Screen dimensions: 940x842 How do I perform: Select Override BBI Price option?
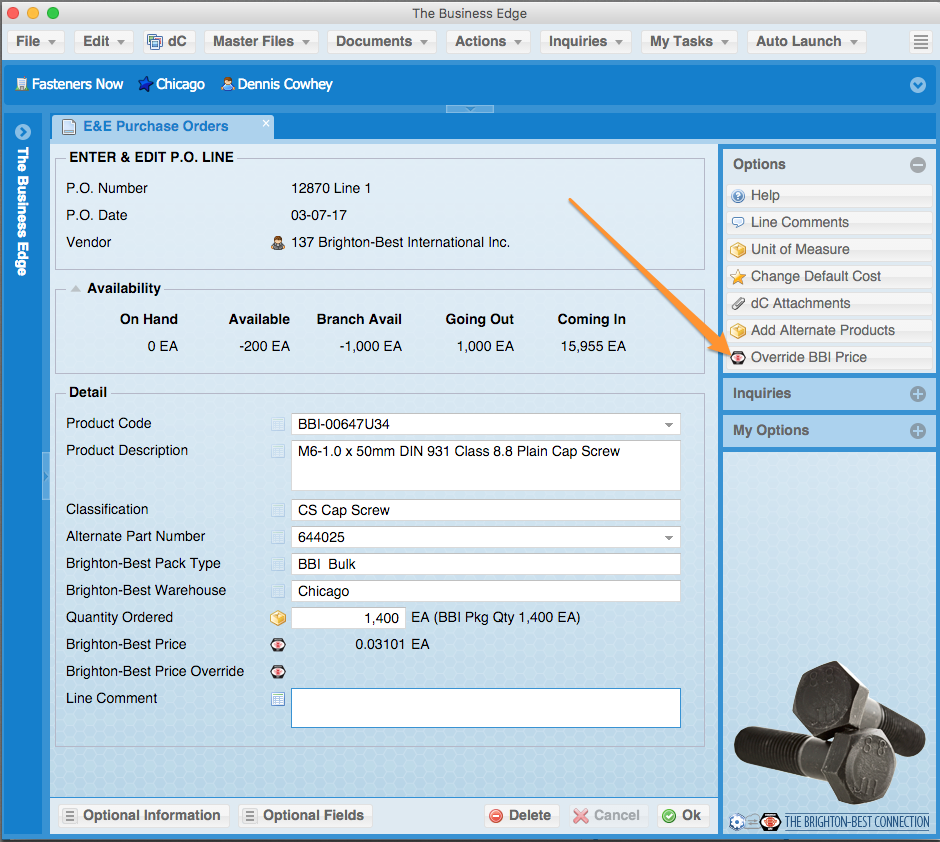point(829,357)
